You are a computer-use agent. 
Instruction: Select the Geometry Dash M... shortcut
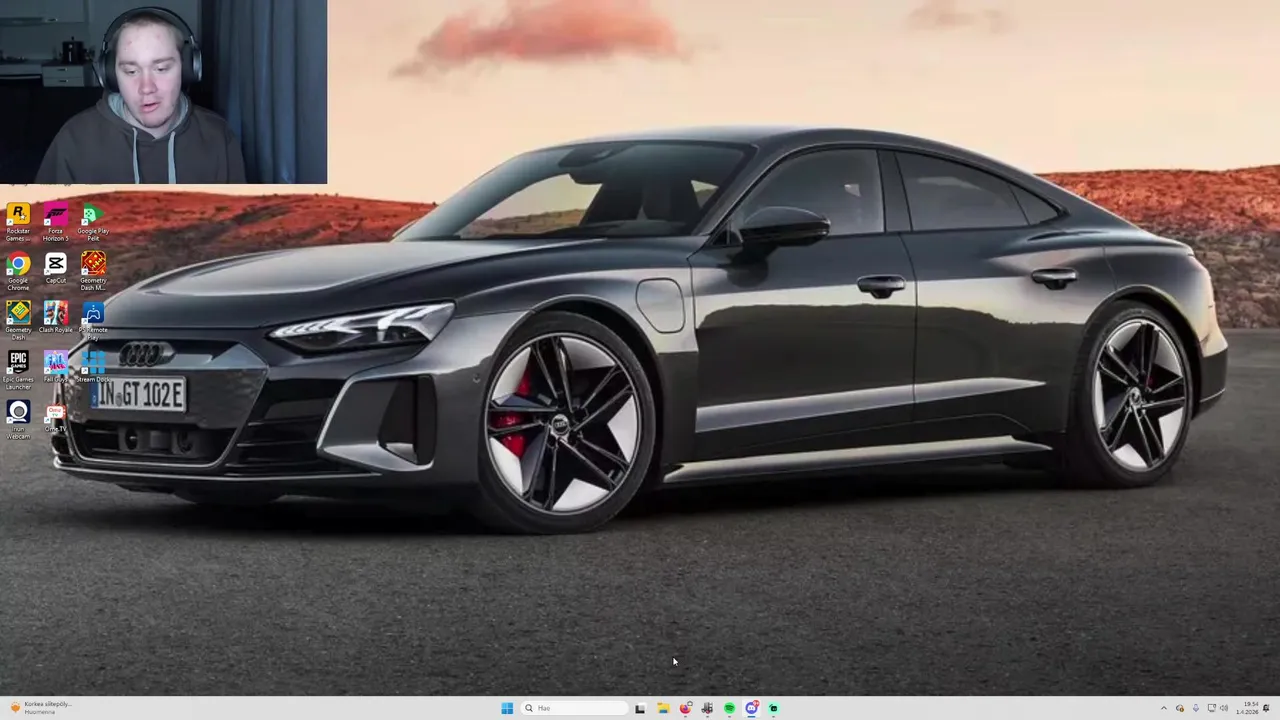pos(93,272)
